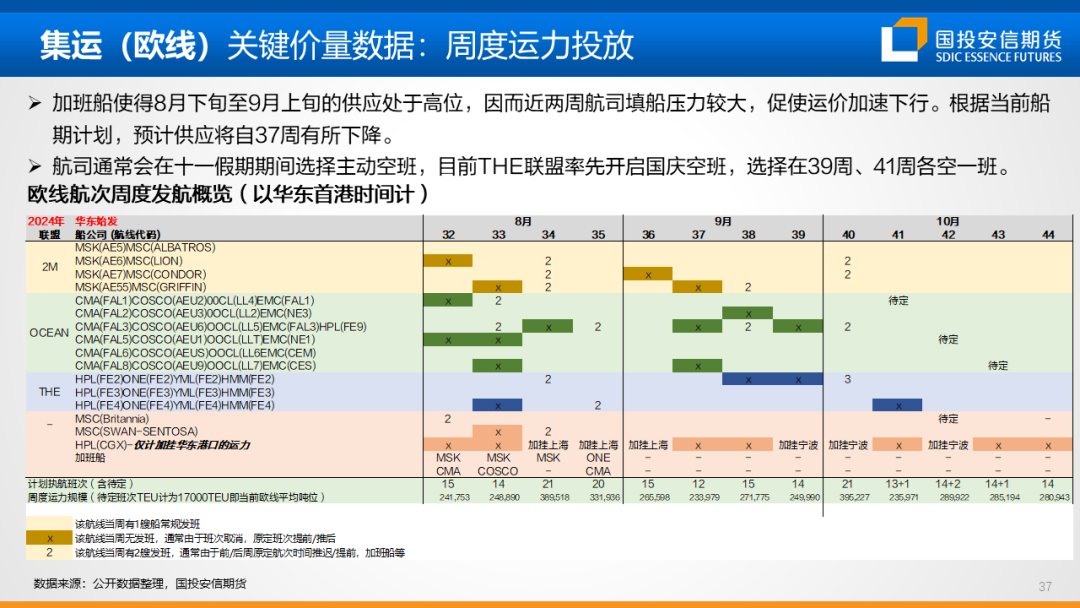This screenshot has width=1080, height=608.
Task: Click week 35 column header
Action: click(598, 235)
